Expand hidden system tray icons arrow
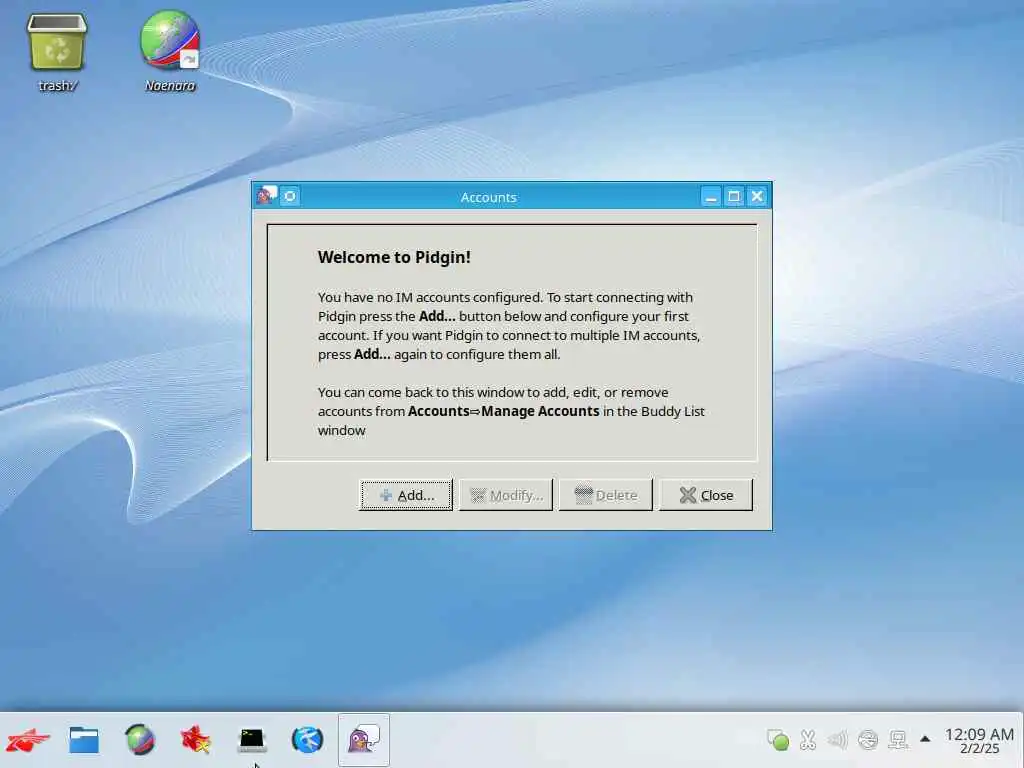1024x768 pixels. pyautogui.click(x=925, y=739)
